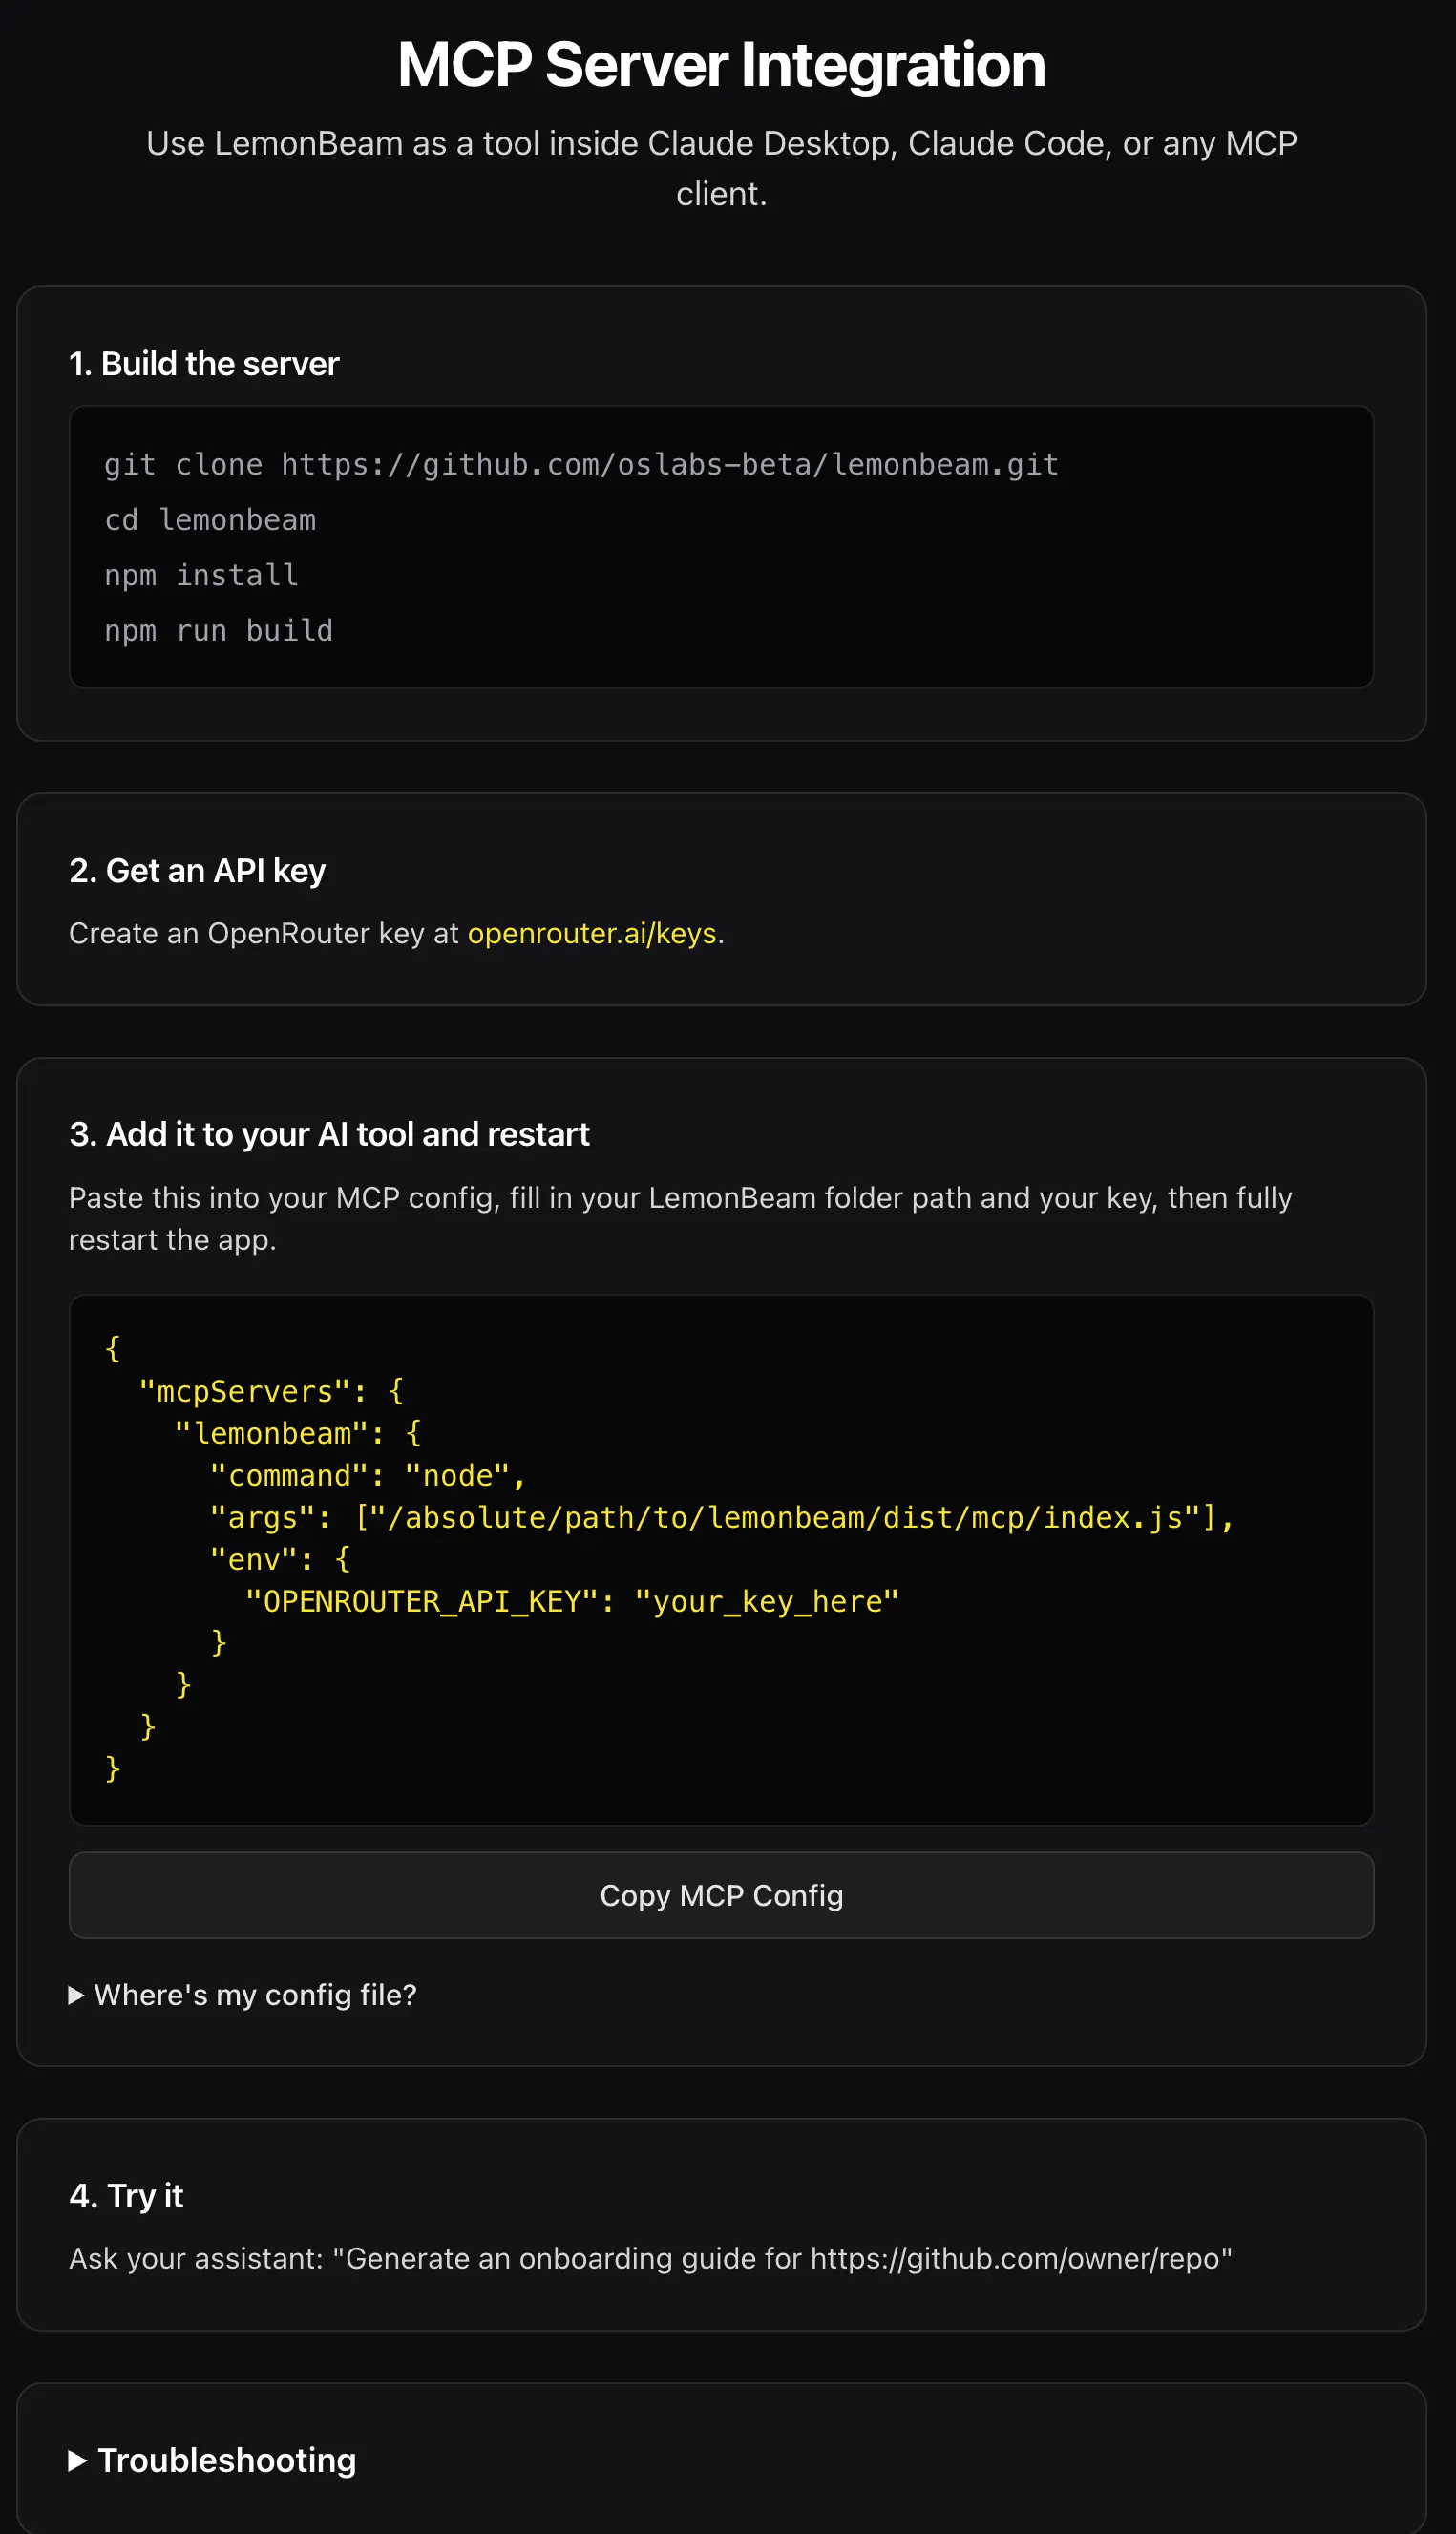Click the "OPENROUTER_API_KEY" config line
Image resolution: width=1456 pixels, height=2534 pixels.
(572, 1601)
